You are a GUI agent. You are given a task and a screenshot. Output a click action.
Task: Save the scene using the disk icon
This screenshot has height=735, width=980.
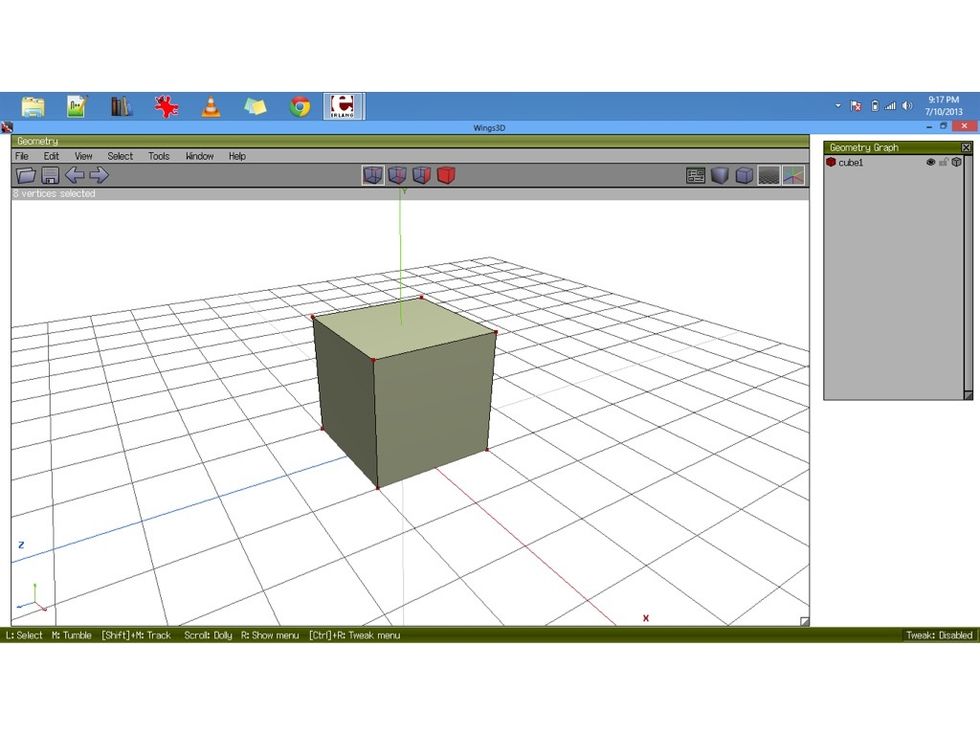coord(48,175)
